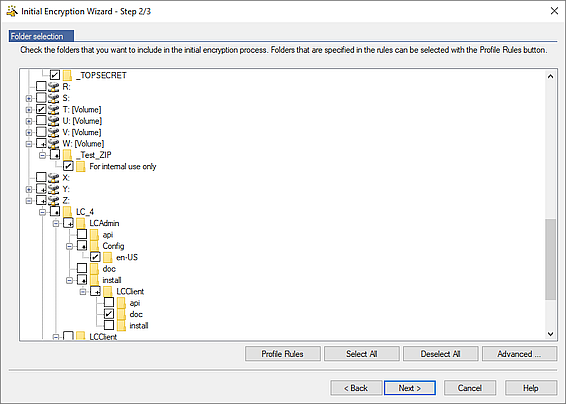Click the scroll up arrow of folder tree

[550, 76]
